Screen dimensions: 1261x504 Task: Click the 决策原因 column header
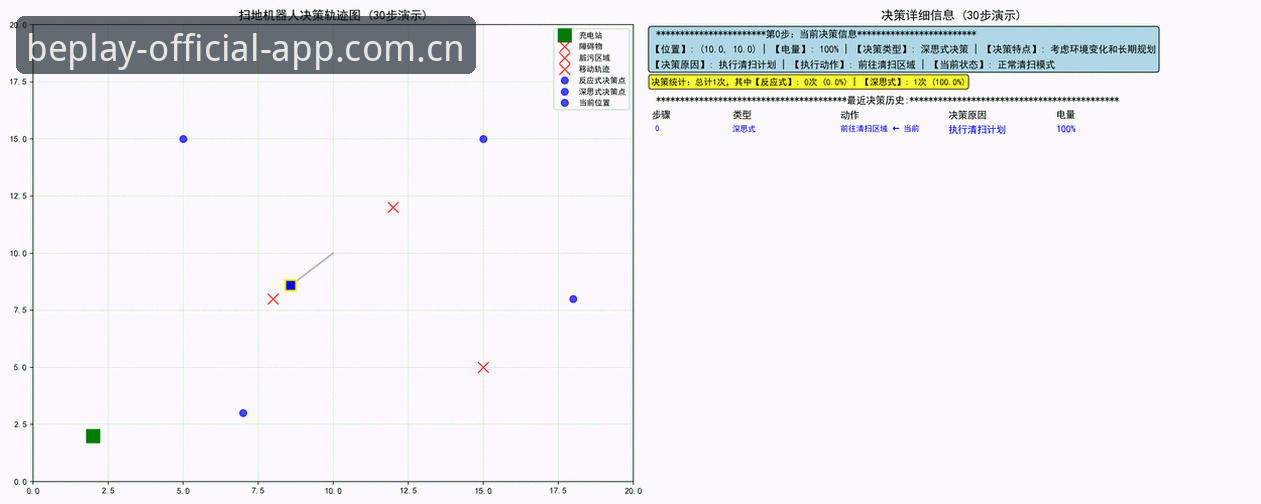point(967,115)
